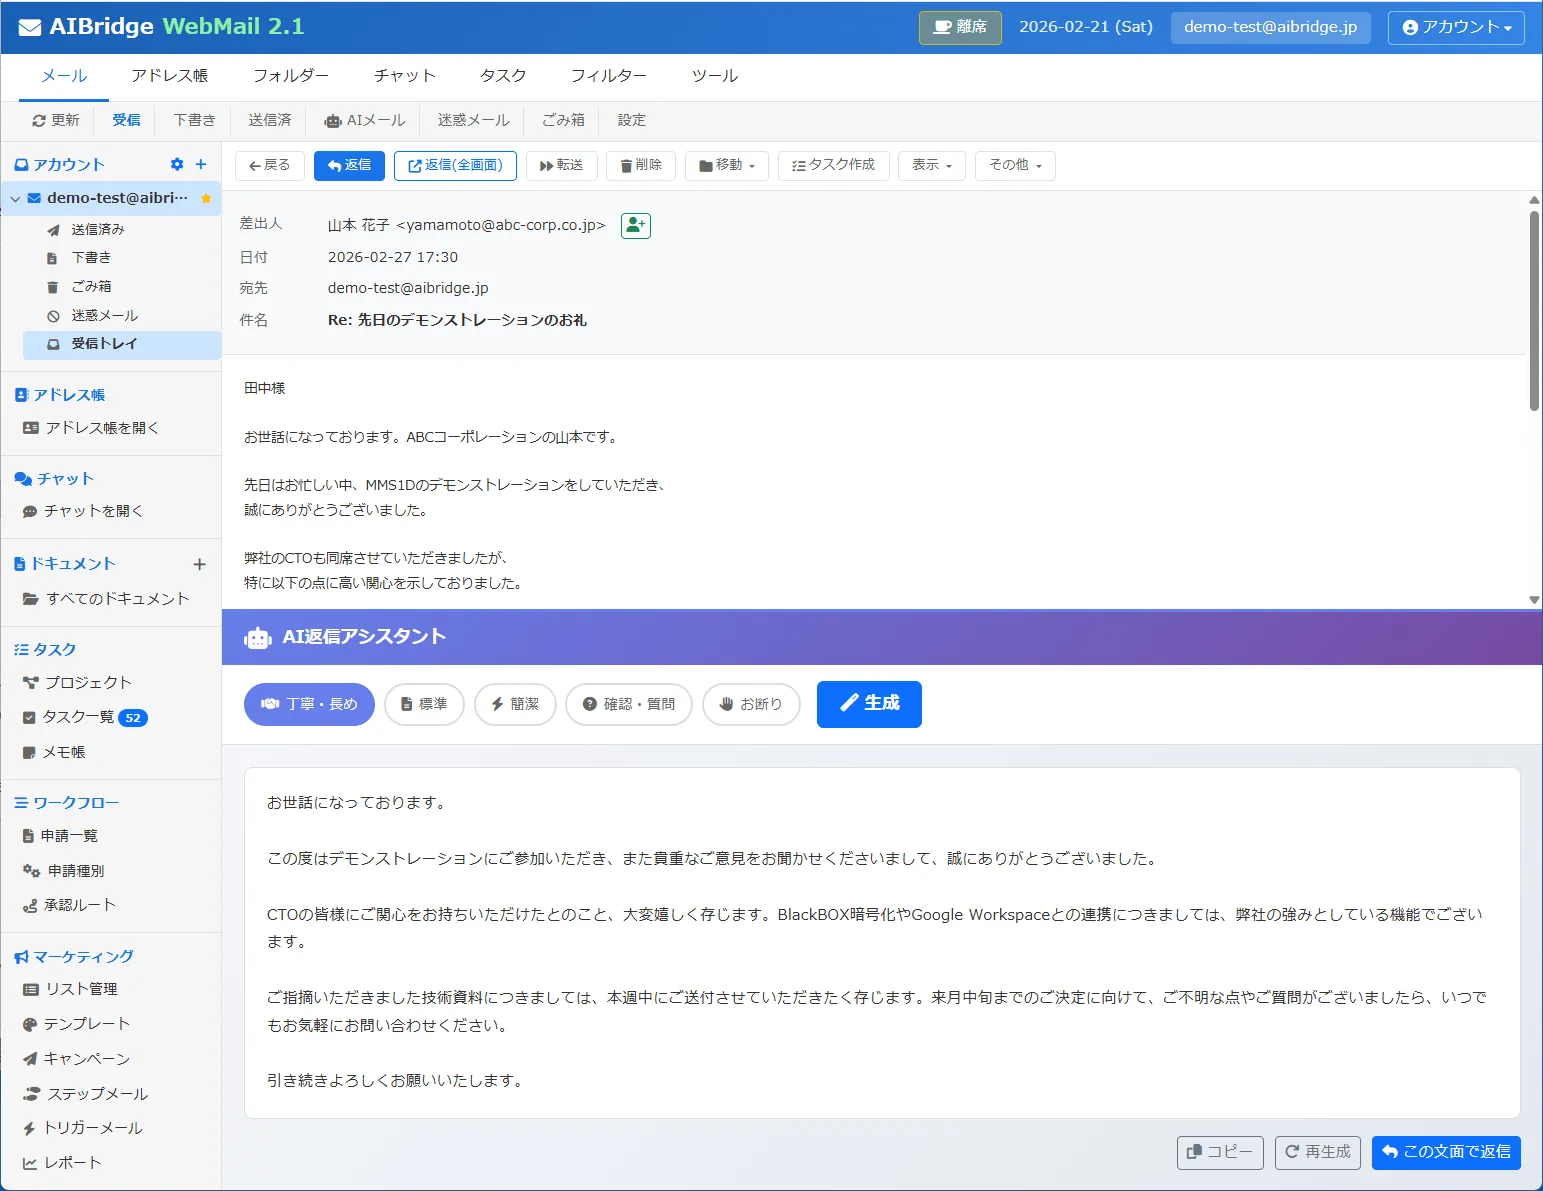Viewport: 1543px width, 1191px height.
Task: Copy the generated reply text
Action: pos(1219,1152)
